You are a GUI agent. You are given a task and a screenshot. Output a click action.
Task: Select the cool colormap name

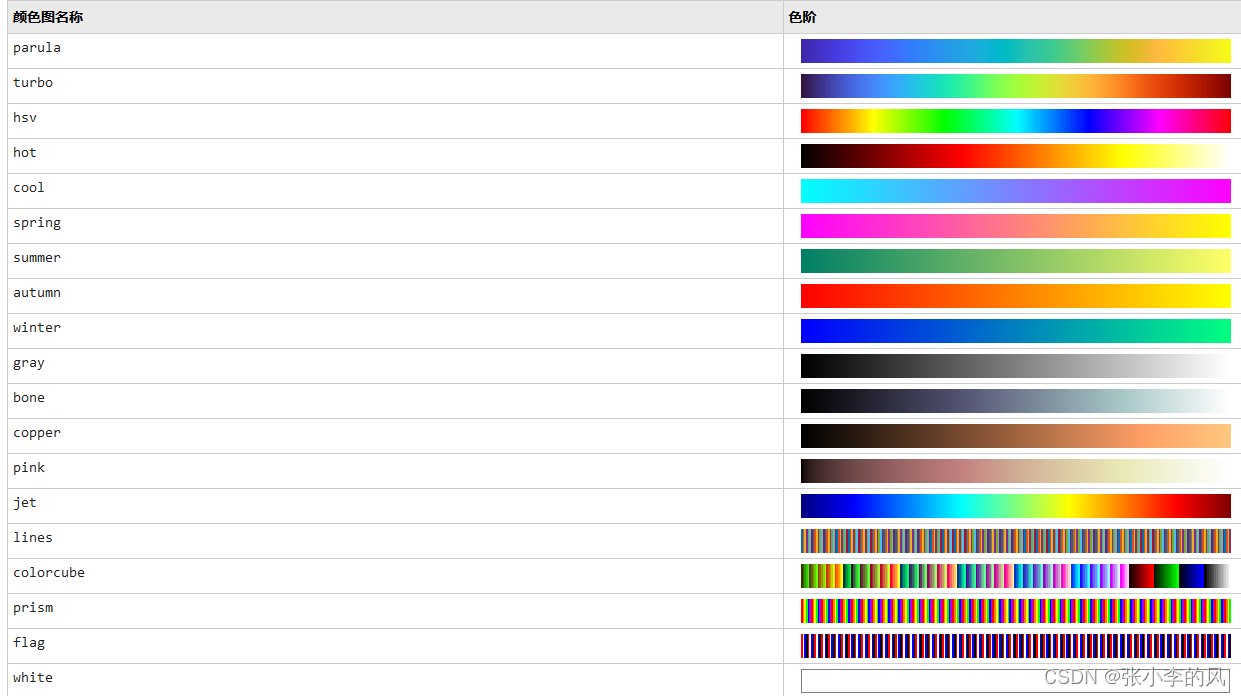[28, 187]
